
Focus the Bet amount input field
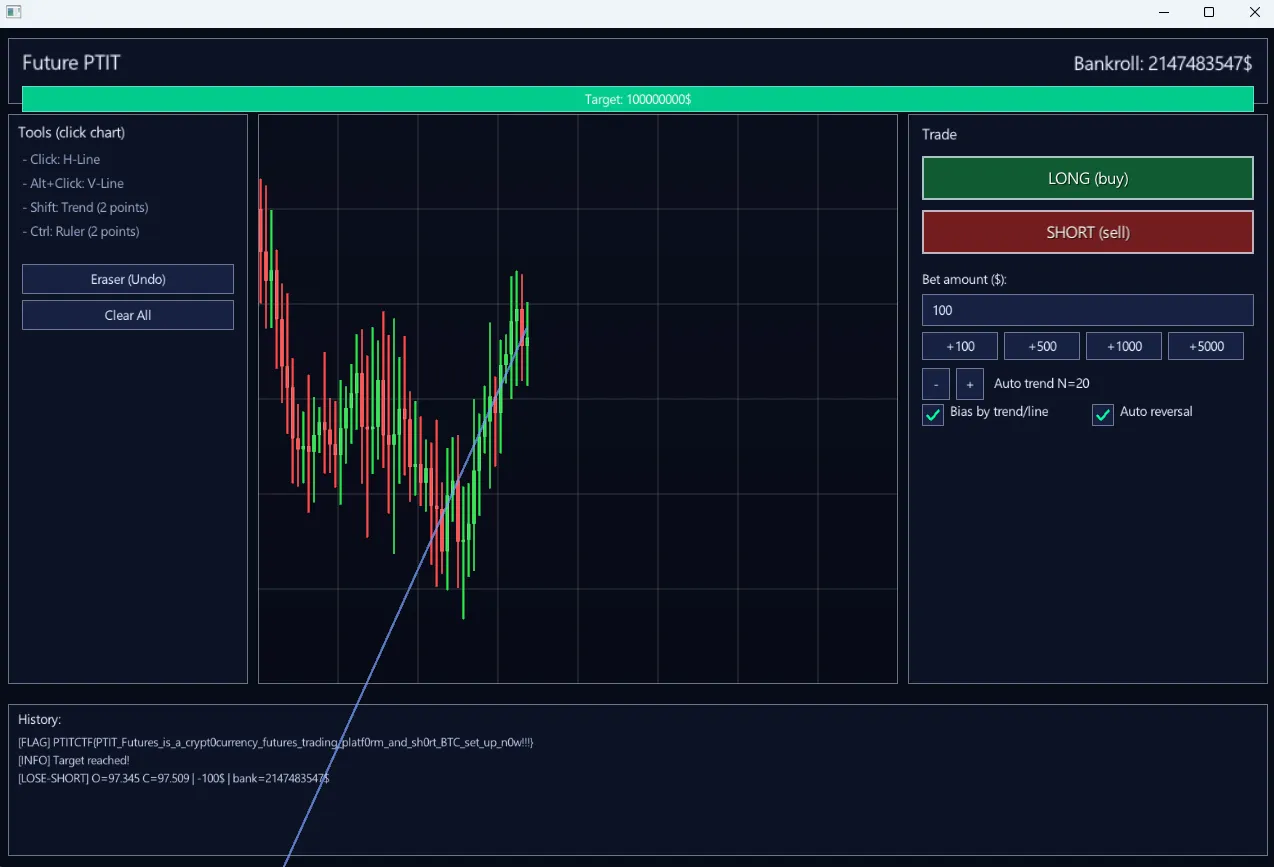[x=1087, y=310]
